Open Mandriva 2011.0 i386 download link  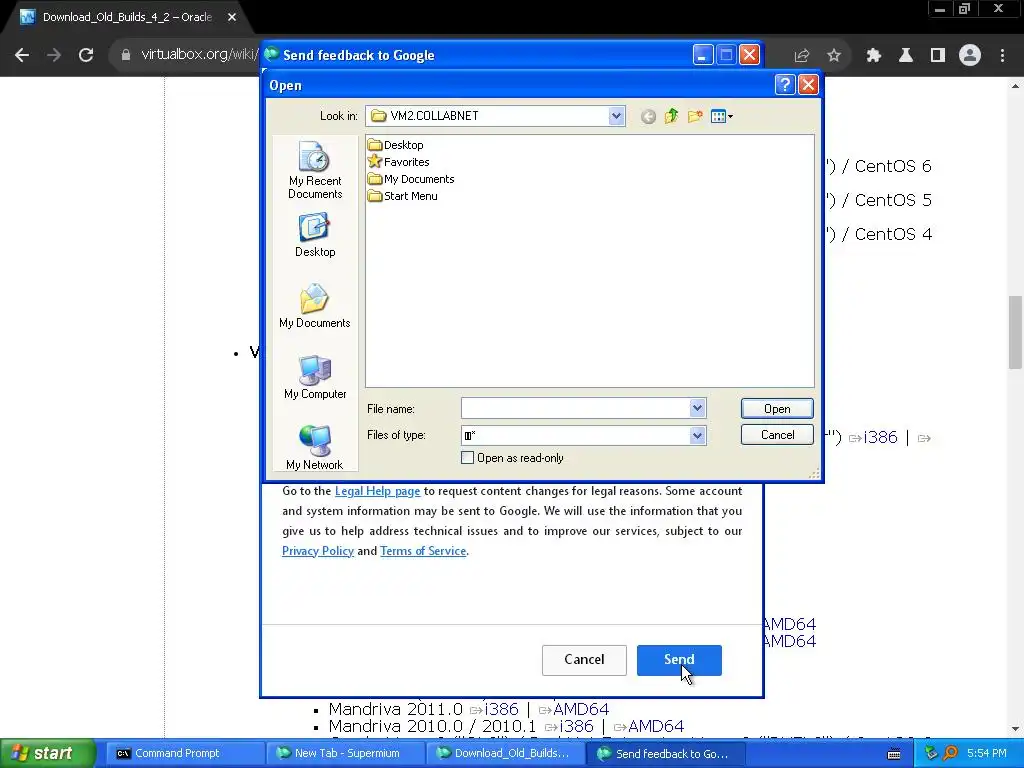[501, 709]
